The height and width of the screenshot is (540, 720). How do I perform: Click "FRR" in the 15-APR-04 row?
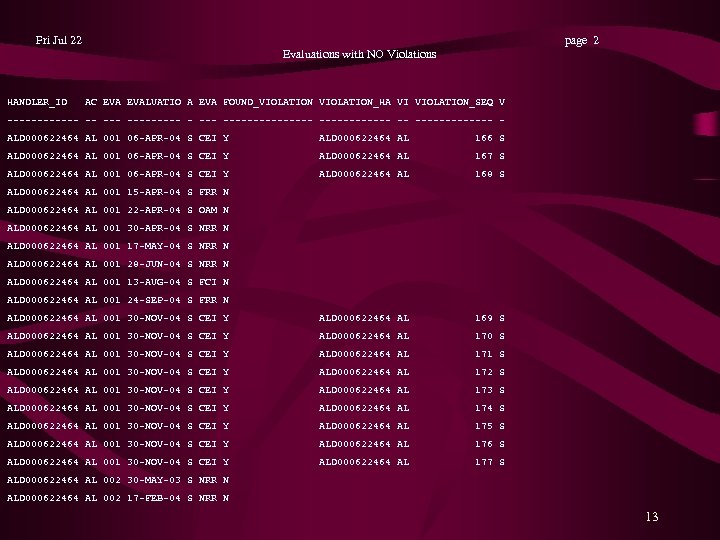tap(208, 192)
